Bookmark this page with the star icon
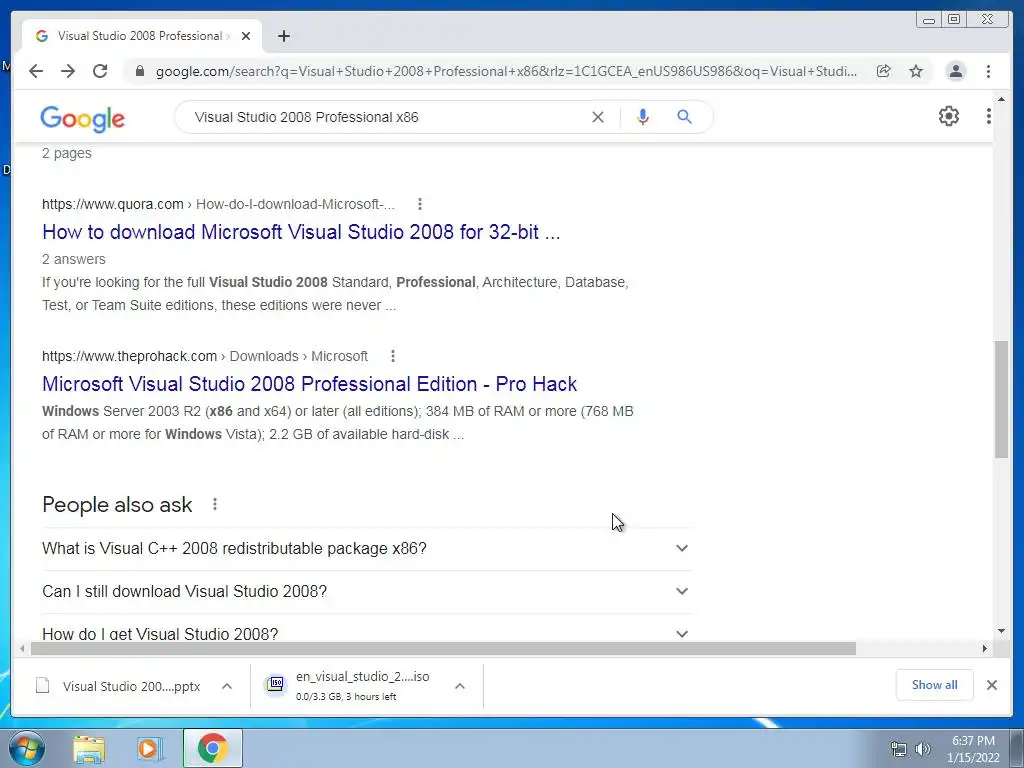The image size is (1024, 768). tap(916, 71)
